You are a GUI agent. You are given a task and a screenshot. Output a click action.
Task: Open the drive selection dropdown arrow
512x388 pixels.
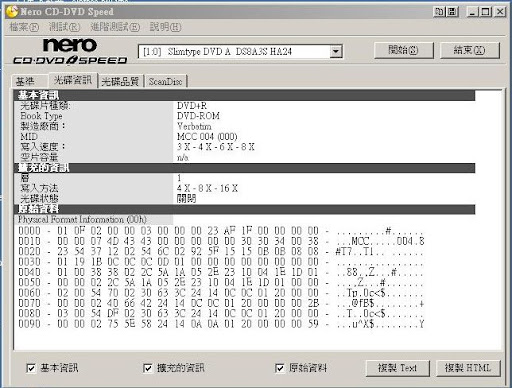tap(336, 52)
